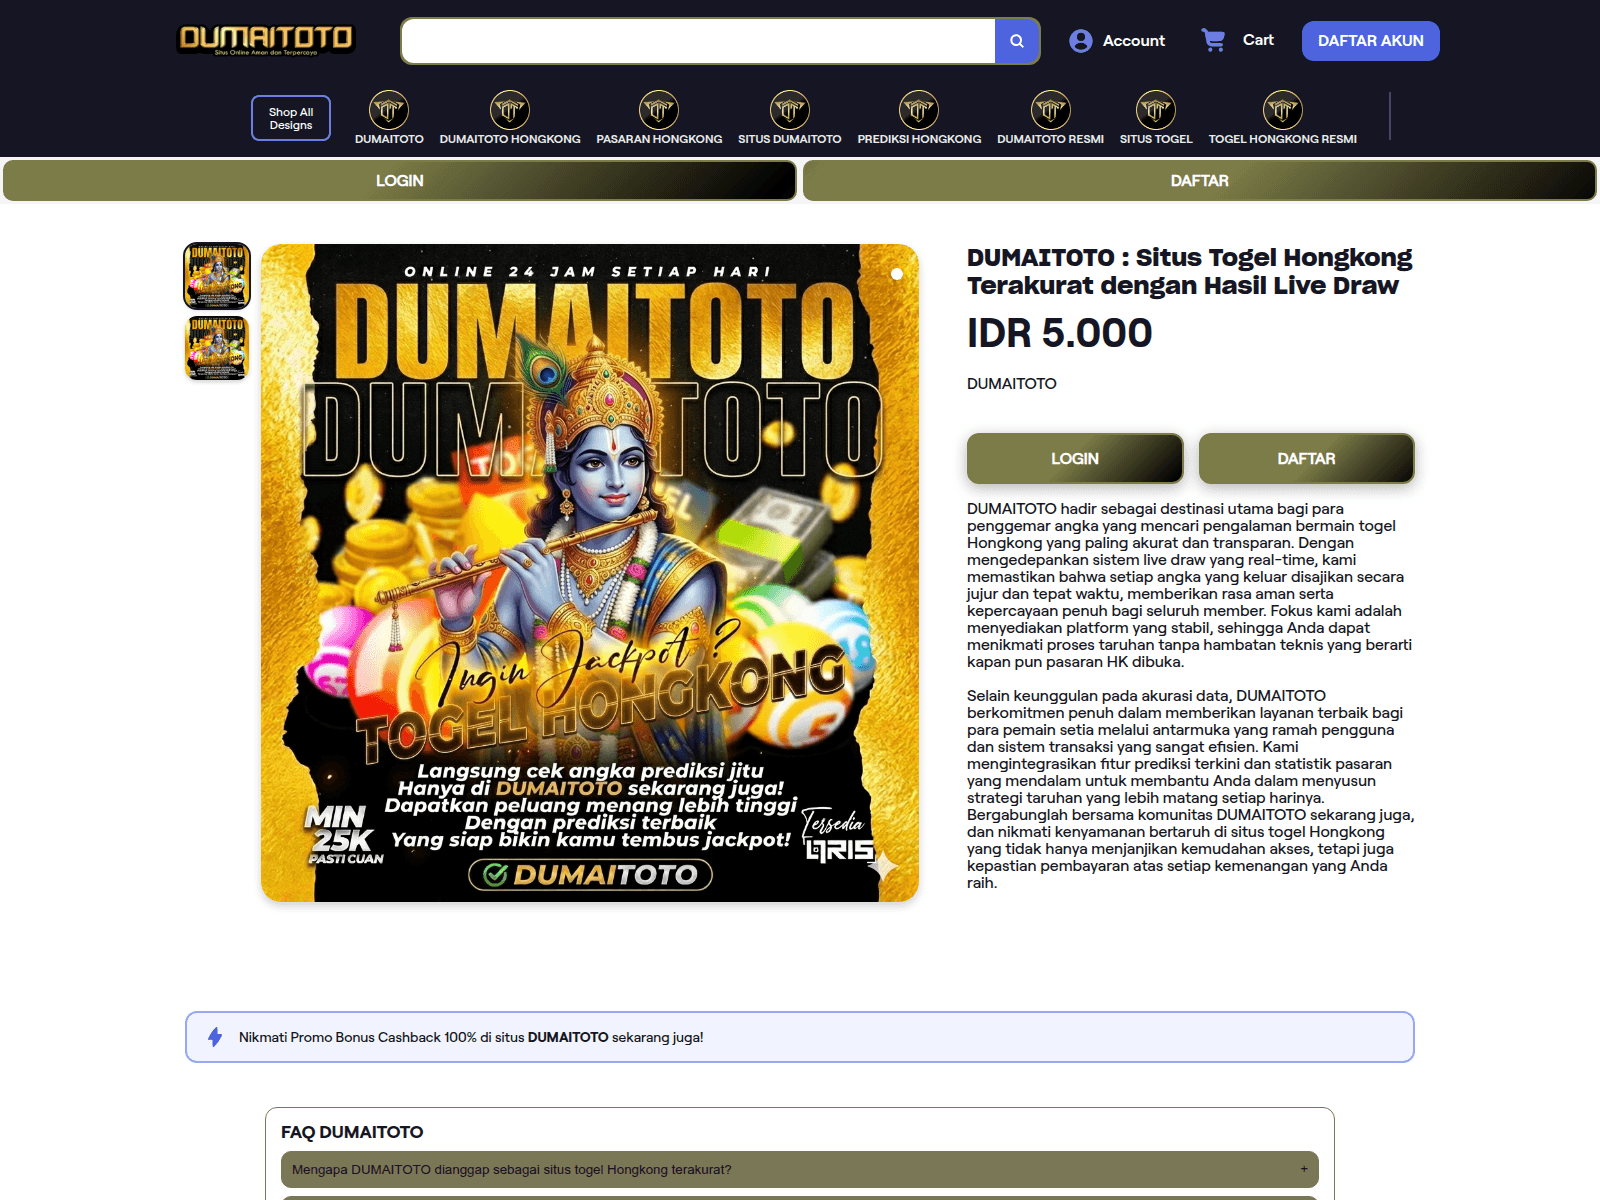Click LOGIN button beside product description
Screen dimensions: 1600x1200
[1075, 459]
